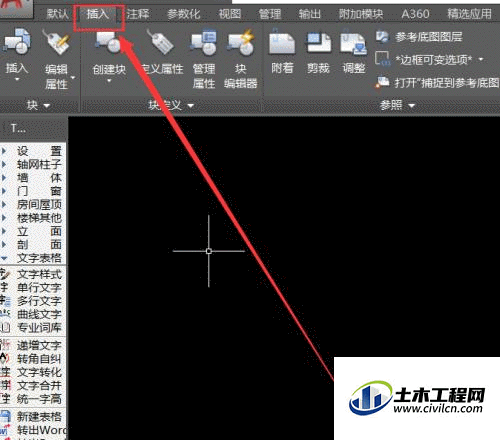Expand the 编辑属性 dropdown arrow

73,77
